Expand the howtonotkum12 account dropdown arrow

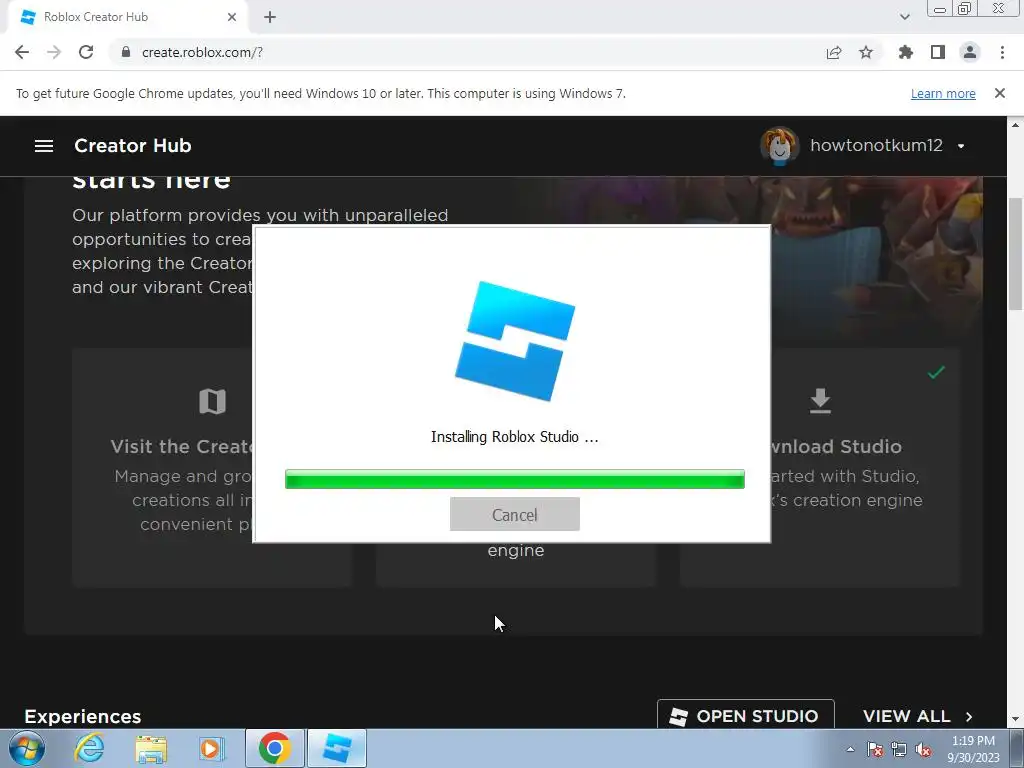click(x=961, y=146)
